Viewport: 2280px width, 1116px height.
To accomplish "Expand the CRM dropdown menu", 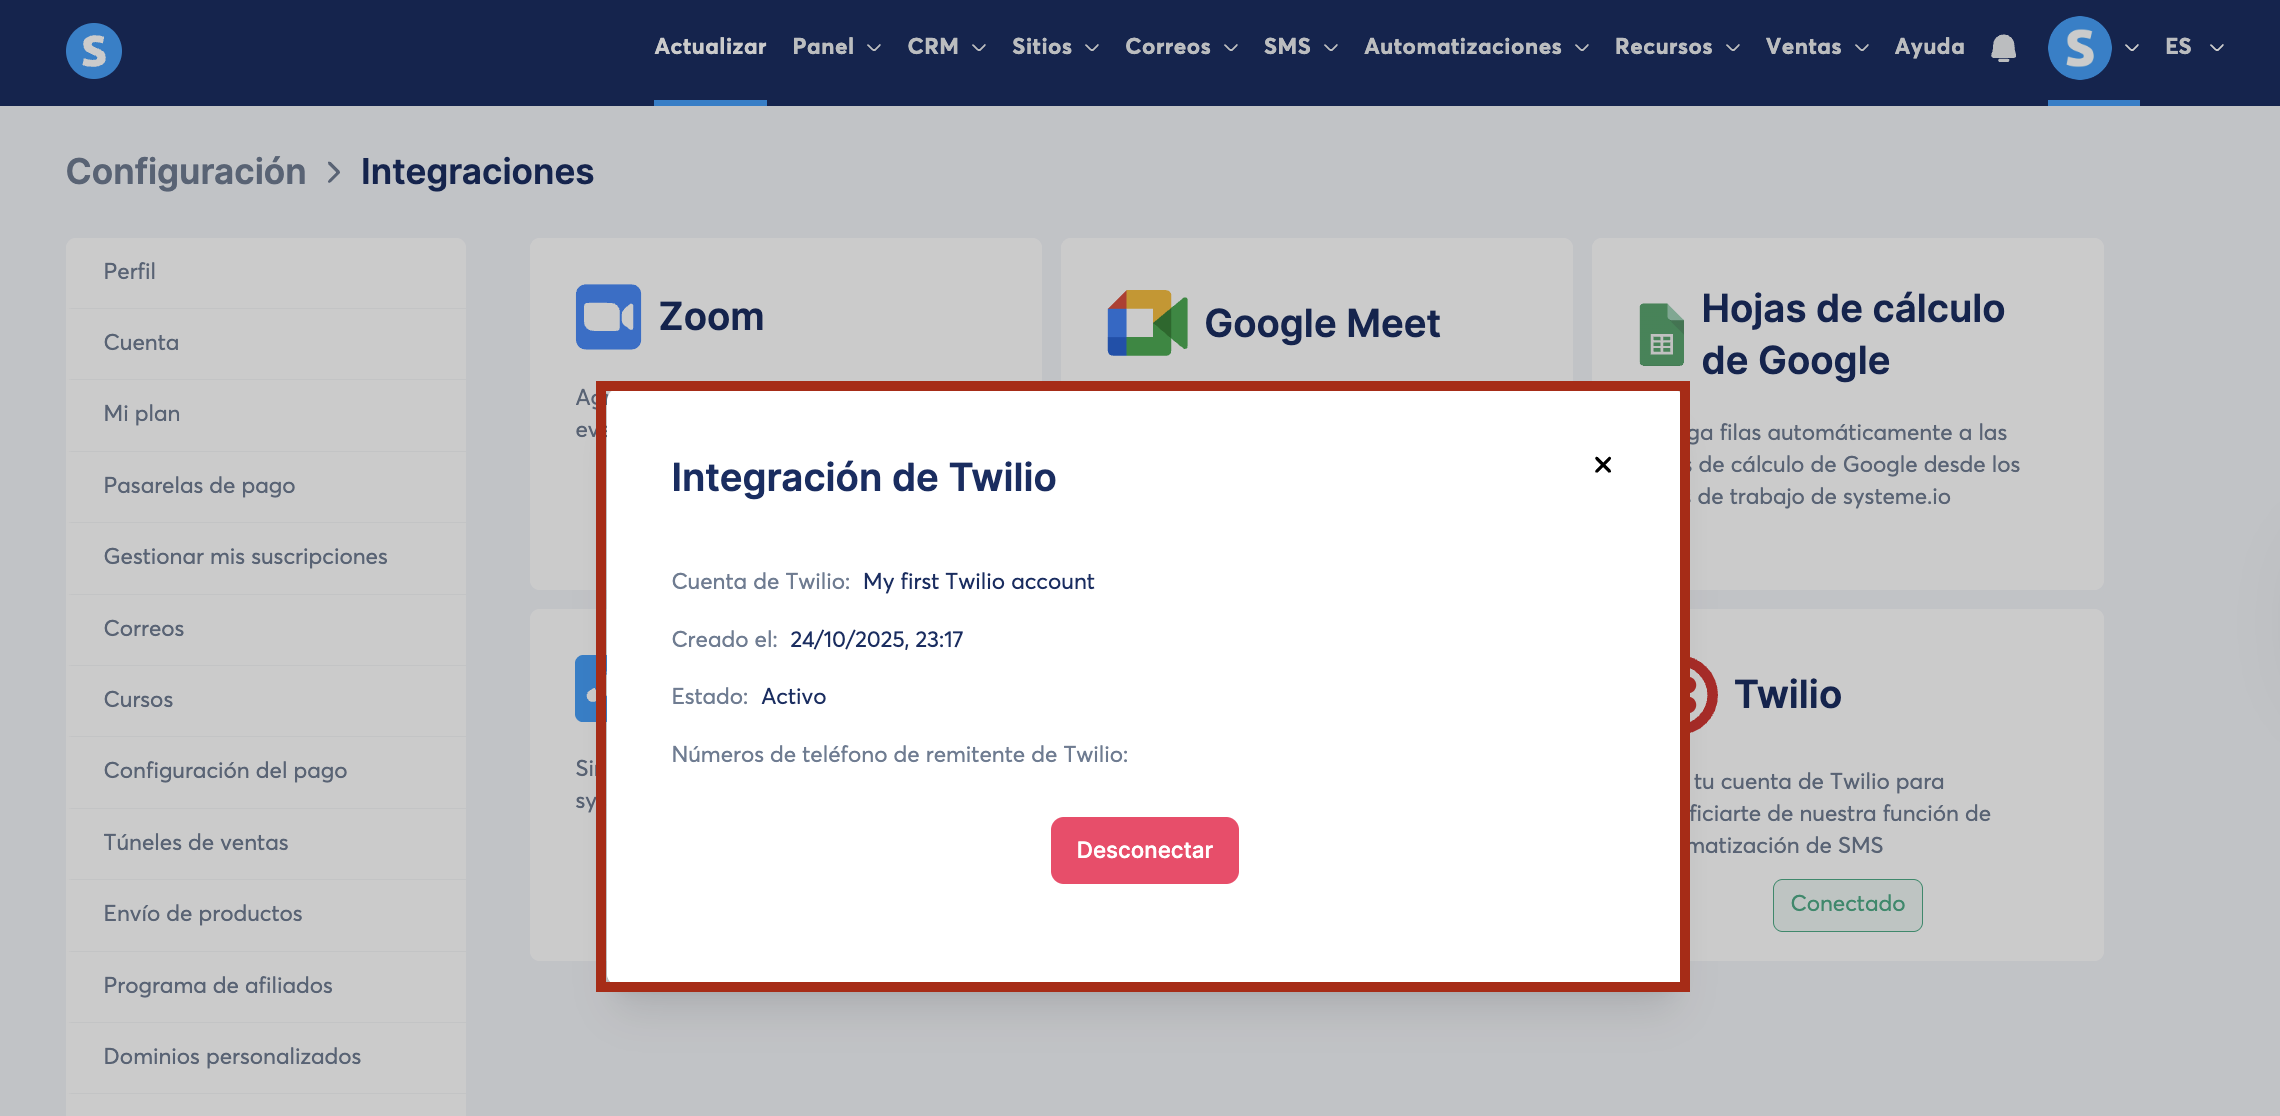I will 946,47.
